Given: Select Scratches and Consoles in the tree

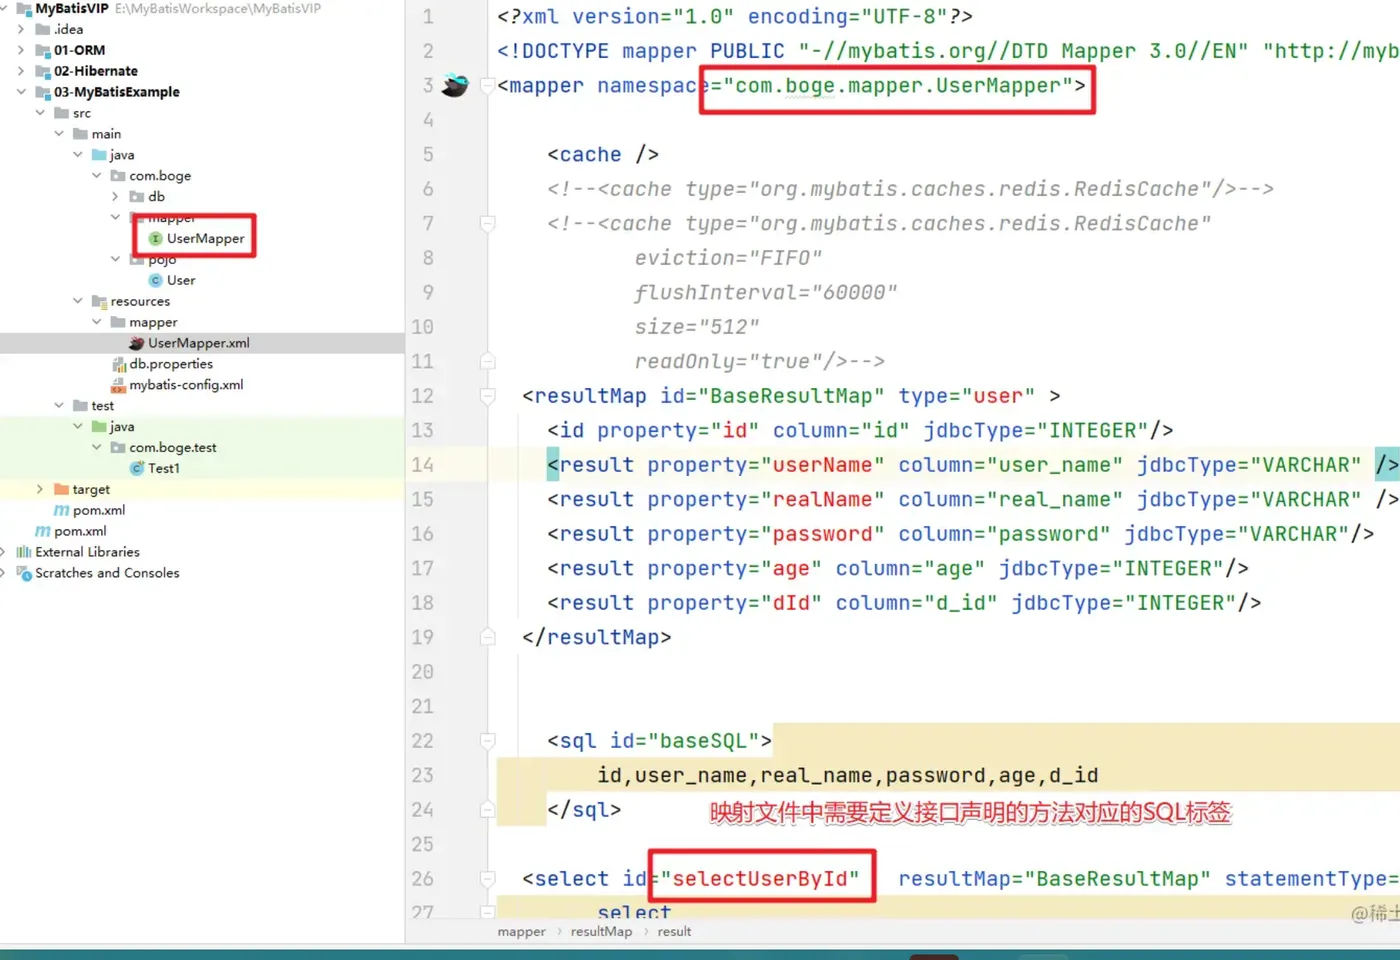Looking at the screenshot, I should [107, 574].
